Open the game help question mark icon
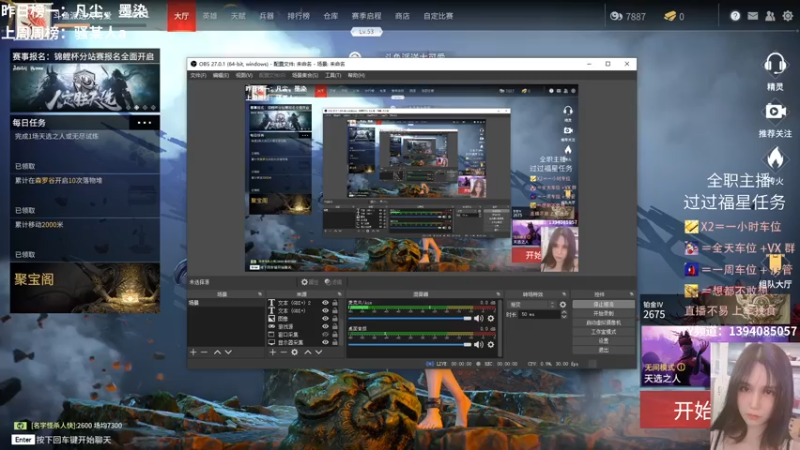Viewport: 800px width, 450px height. pyautogui.click(x=735, y=16)
